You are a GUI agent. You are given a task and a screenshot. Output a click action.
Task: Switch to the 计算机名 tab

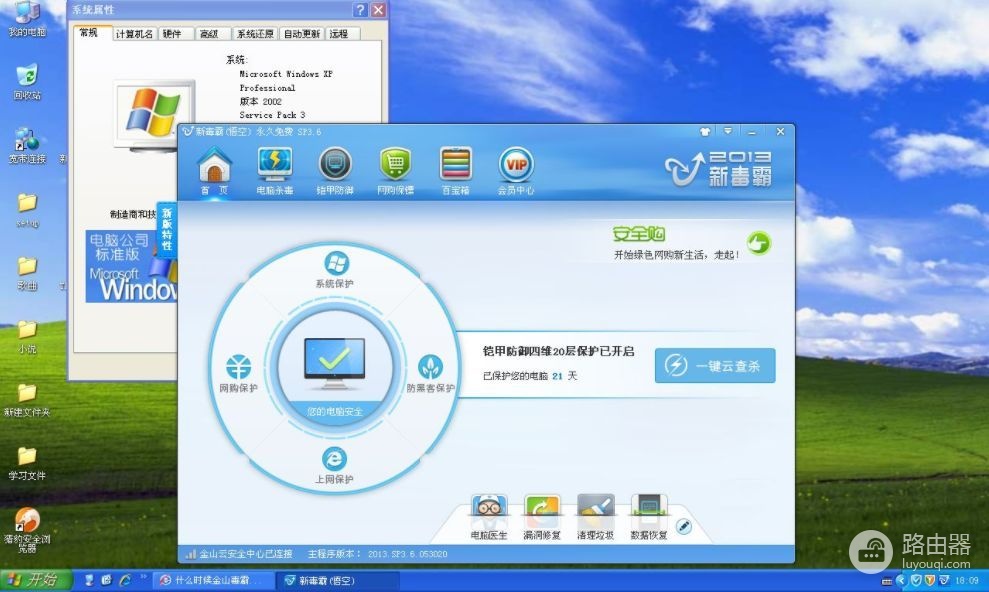pyautogui.click(x=134, y=34)
